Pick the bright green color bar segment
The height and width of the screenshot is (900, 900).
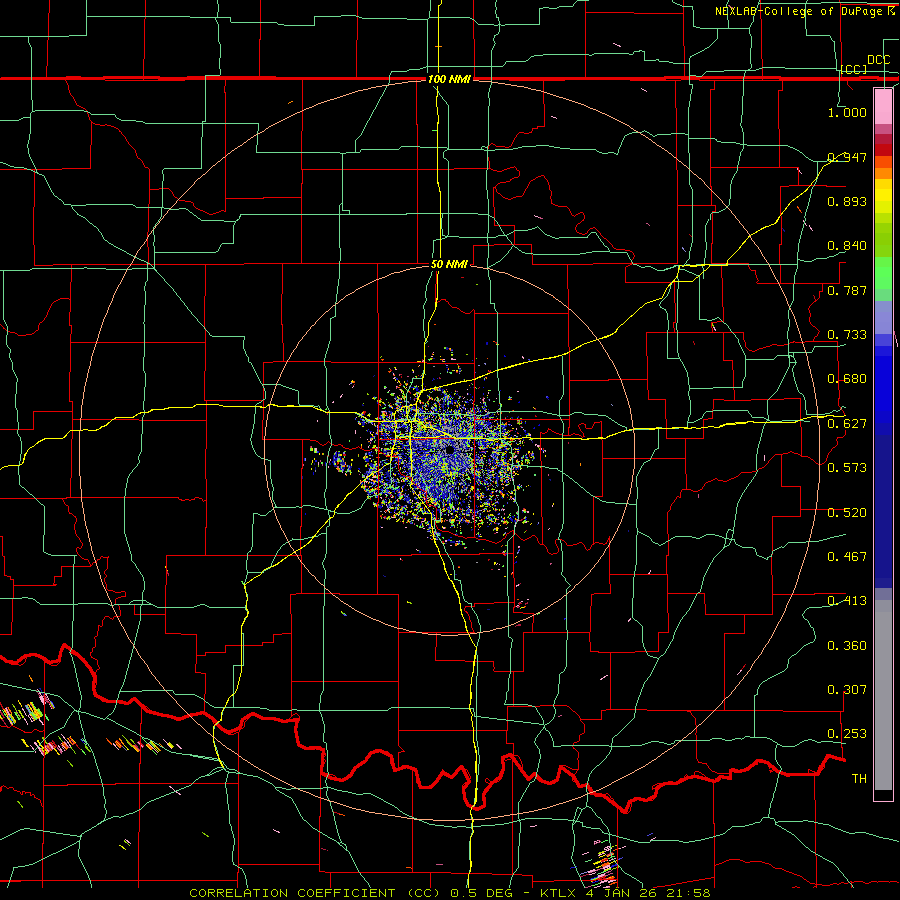point(883,273)
